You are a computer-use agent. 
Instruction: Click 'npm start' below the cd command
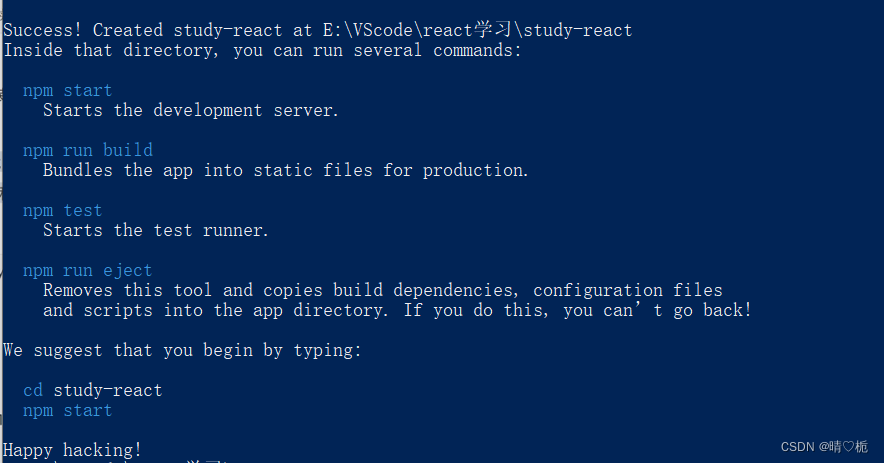tap(68, 410)
